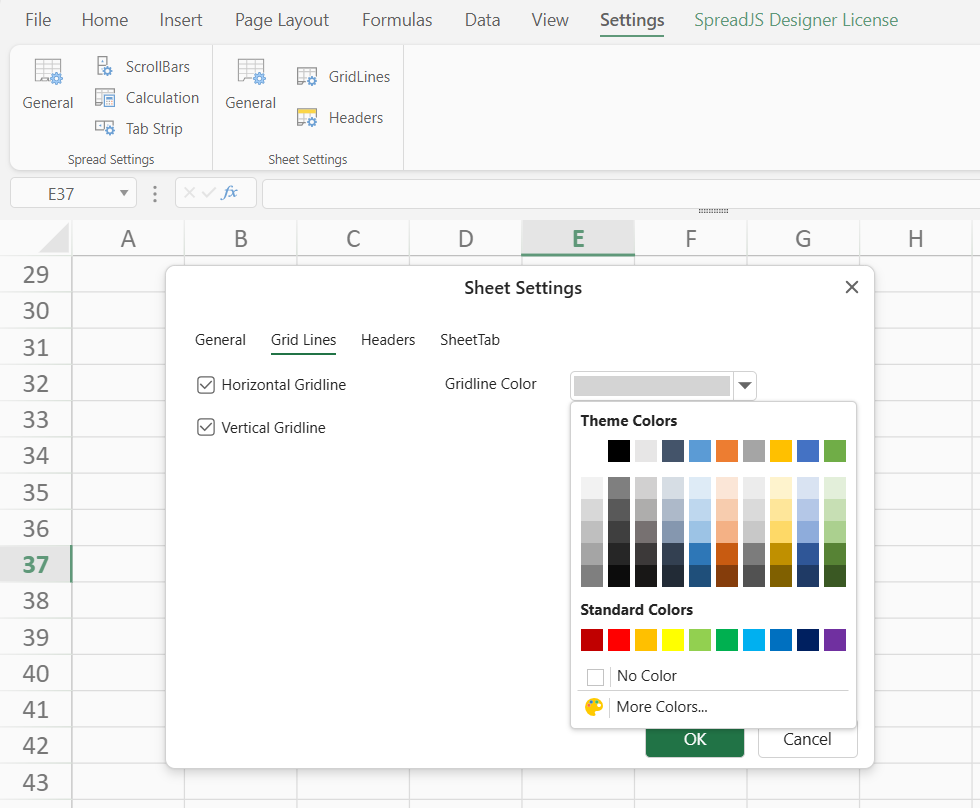Select row 40 header
Screen dimensions: 980x808
(36, 673)
